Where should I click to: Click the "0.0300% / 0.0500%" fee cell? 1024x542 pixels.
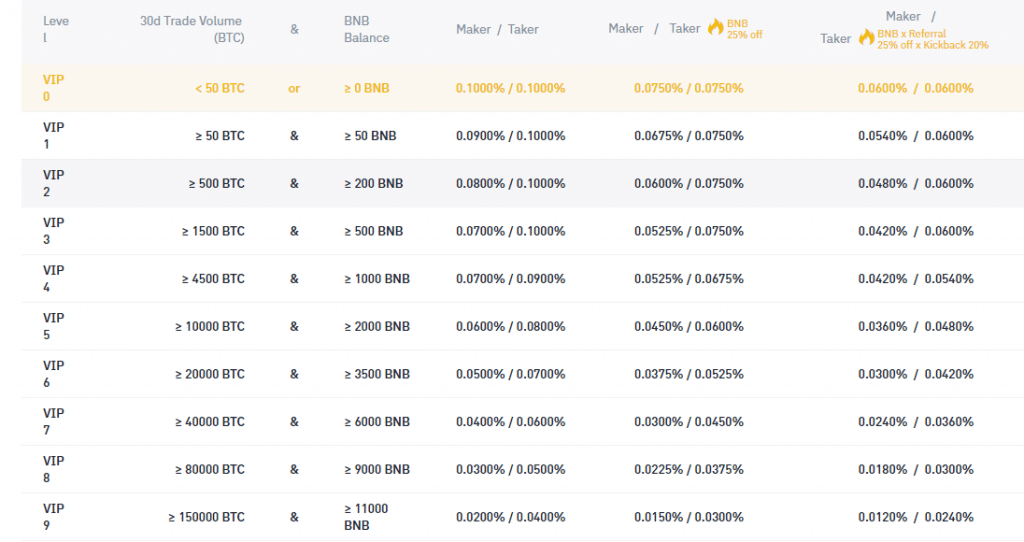[511, 470]
